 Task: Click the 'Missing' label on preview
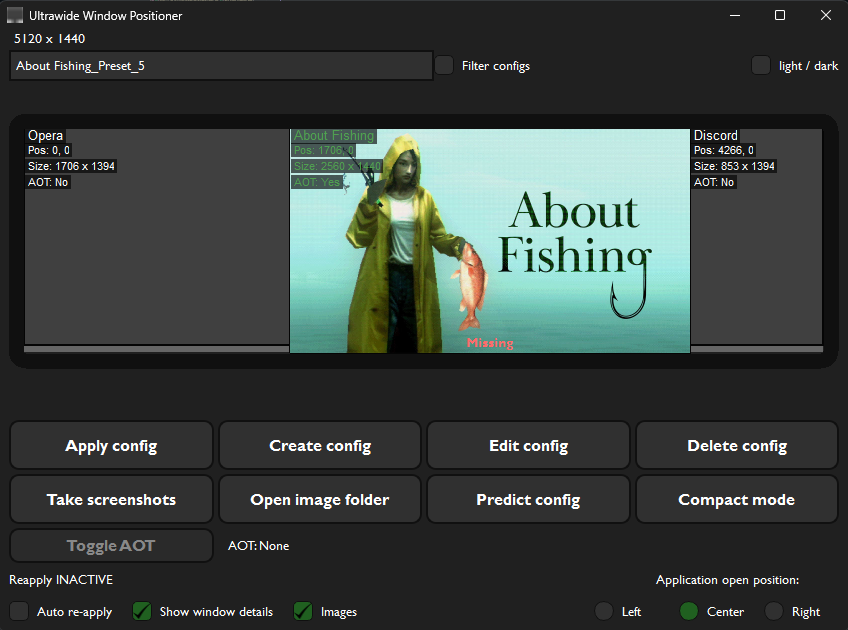(490, 343)
